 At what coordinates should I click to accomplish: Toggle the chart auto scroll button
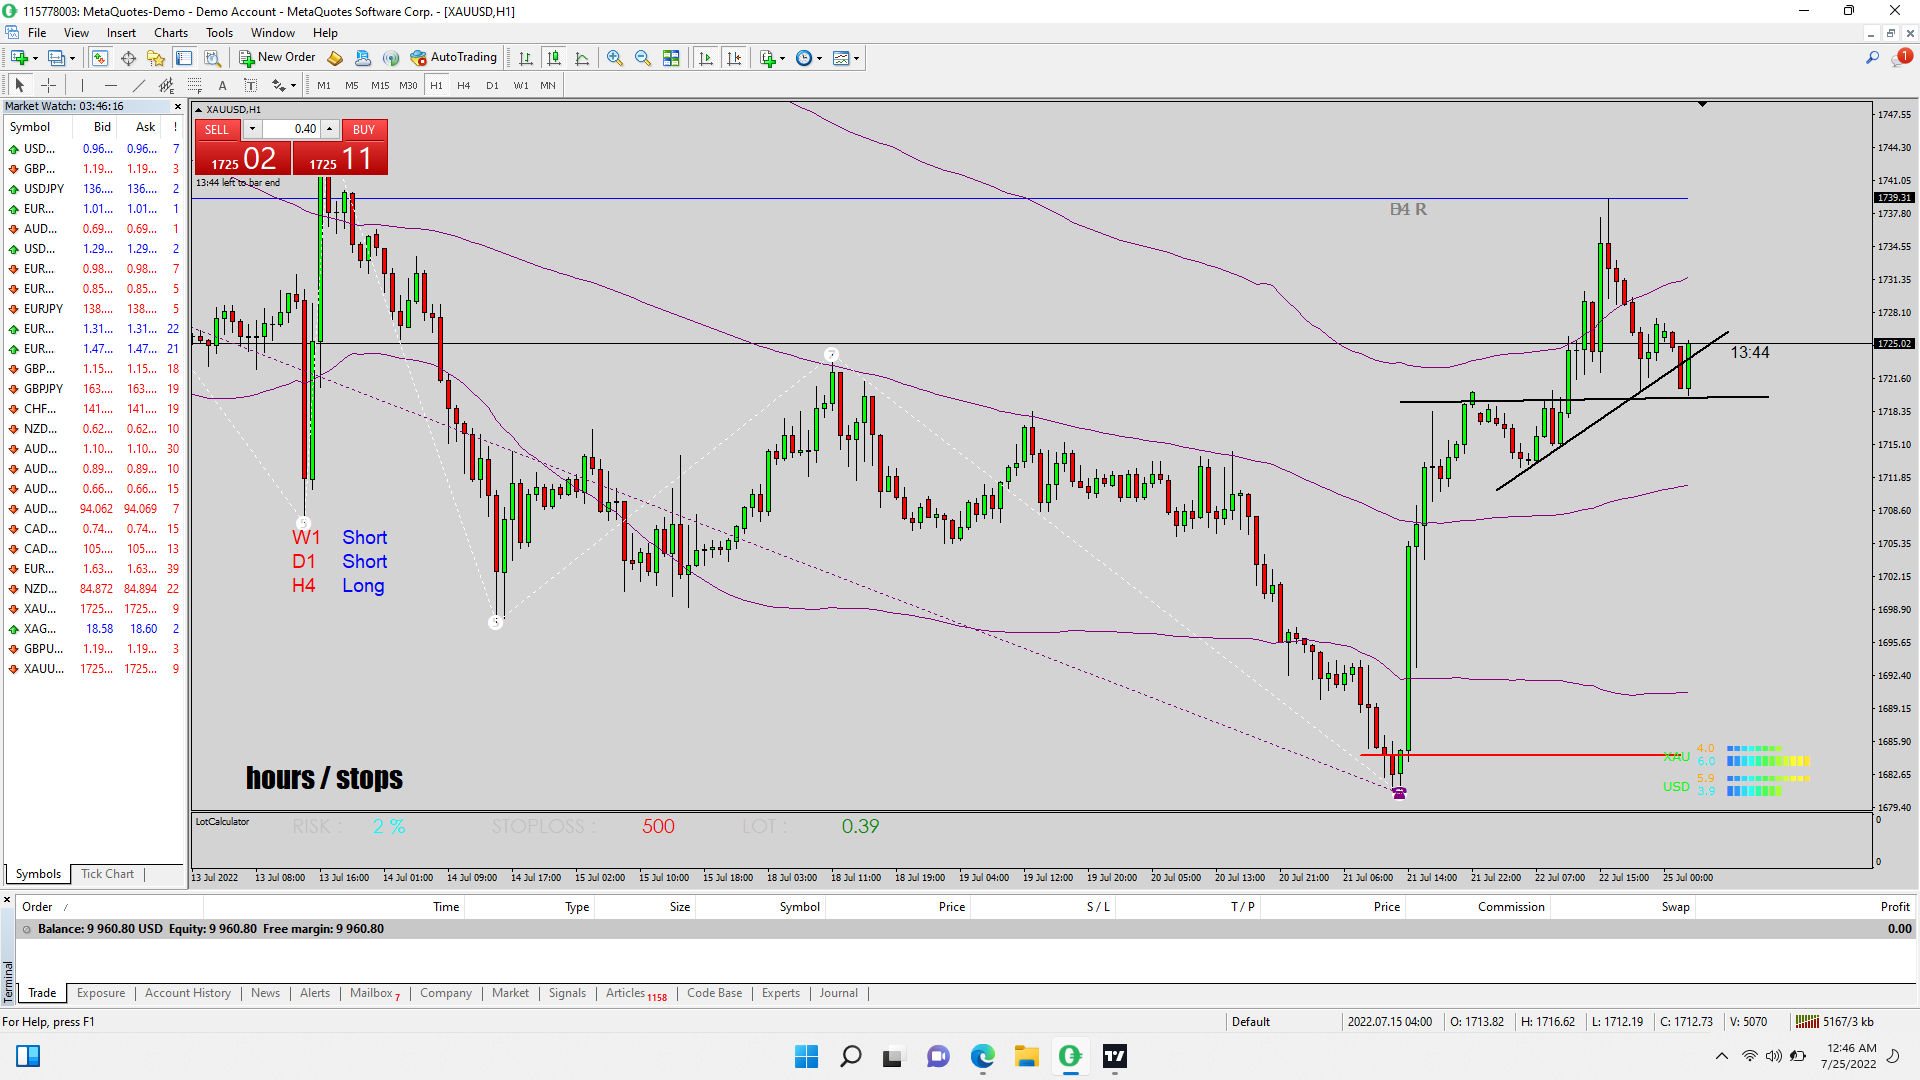pyautogui.click(x=706, y=58)
